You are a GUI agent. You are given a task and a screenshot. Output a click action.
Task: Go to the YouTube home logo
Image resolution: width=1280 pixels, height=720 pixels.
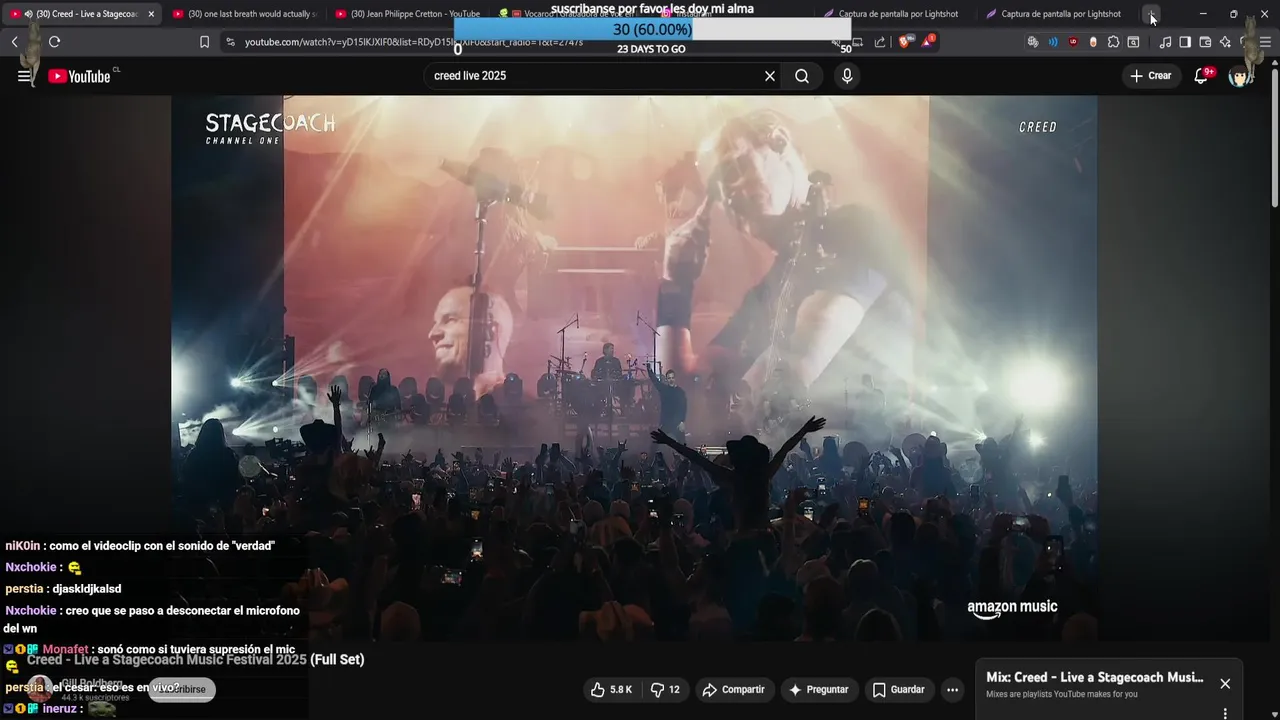tap(79, 76)
